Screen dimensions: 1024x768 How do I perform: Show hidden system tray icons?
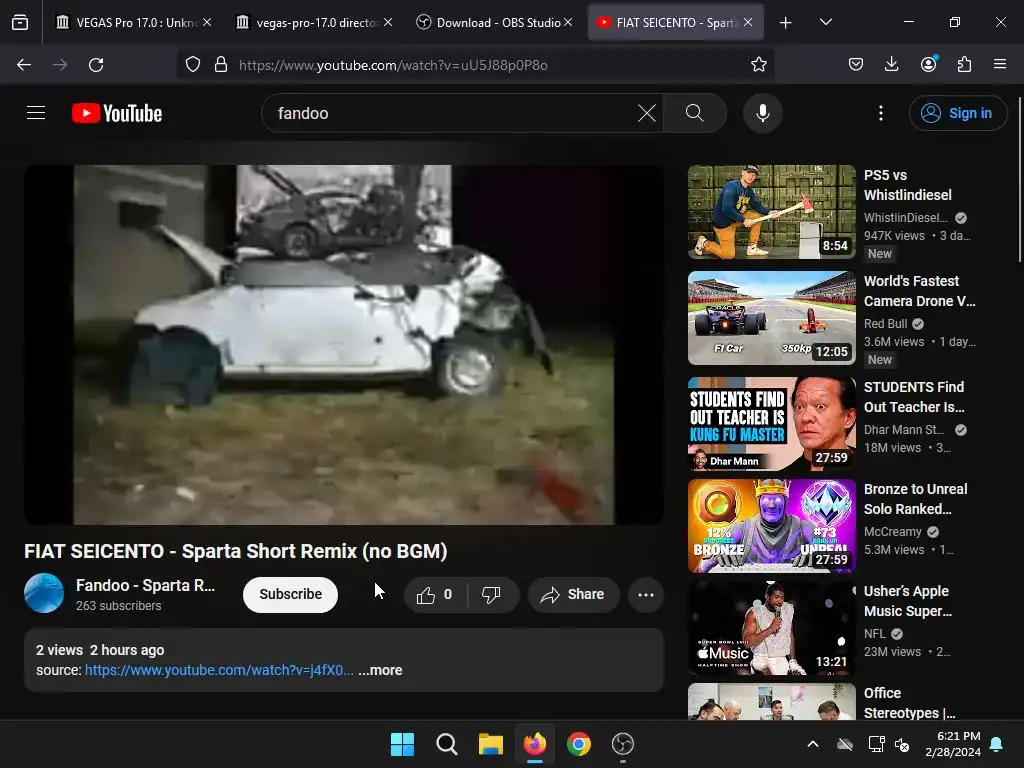(x=813, y=744)
